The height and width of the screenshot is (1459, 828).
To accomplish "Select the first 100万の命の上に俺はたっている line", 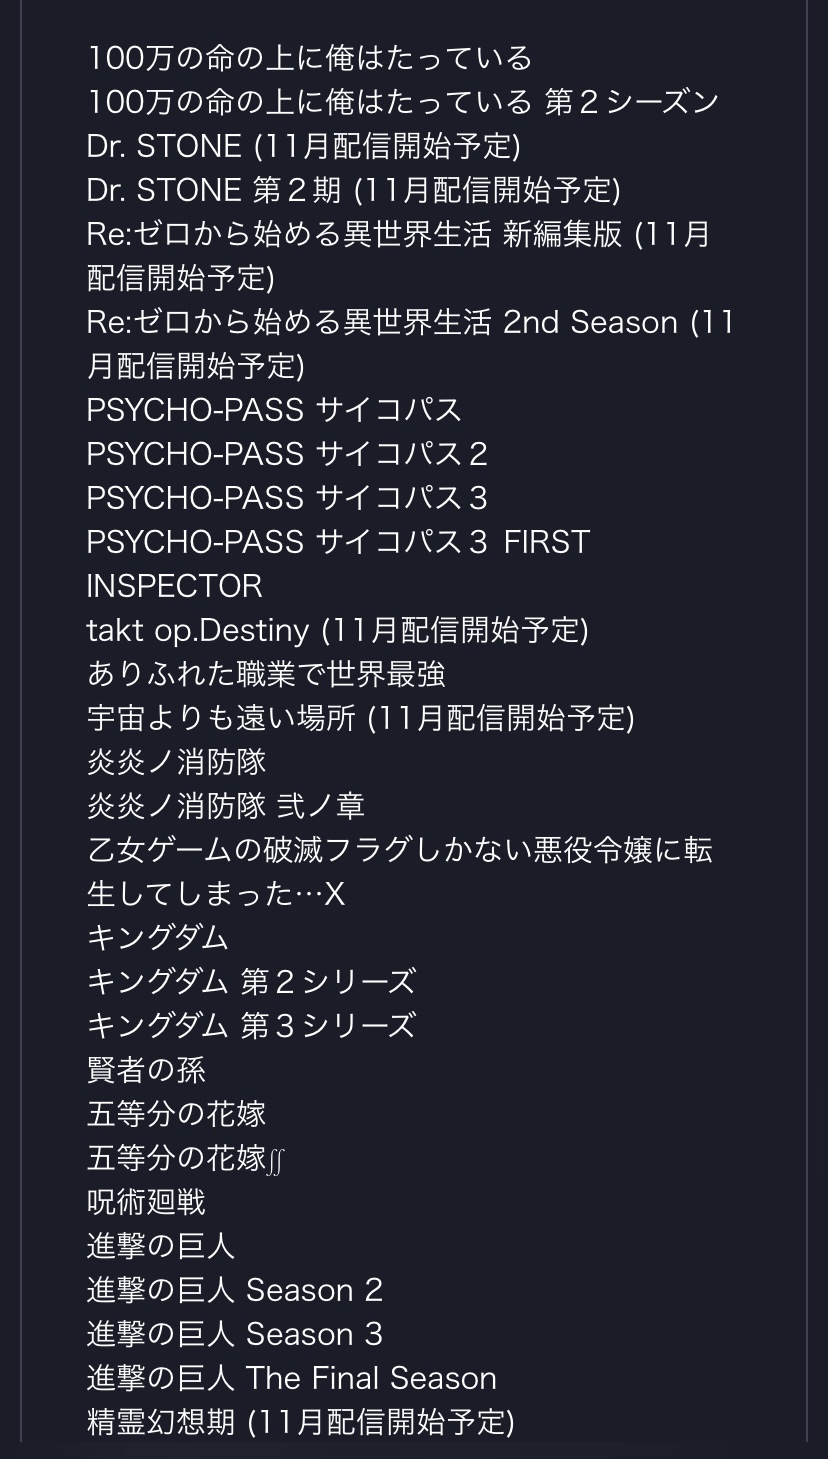I will (x=310, y=58).
